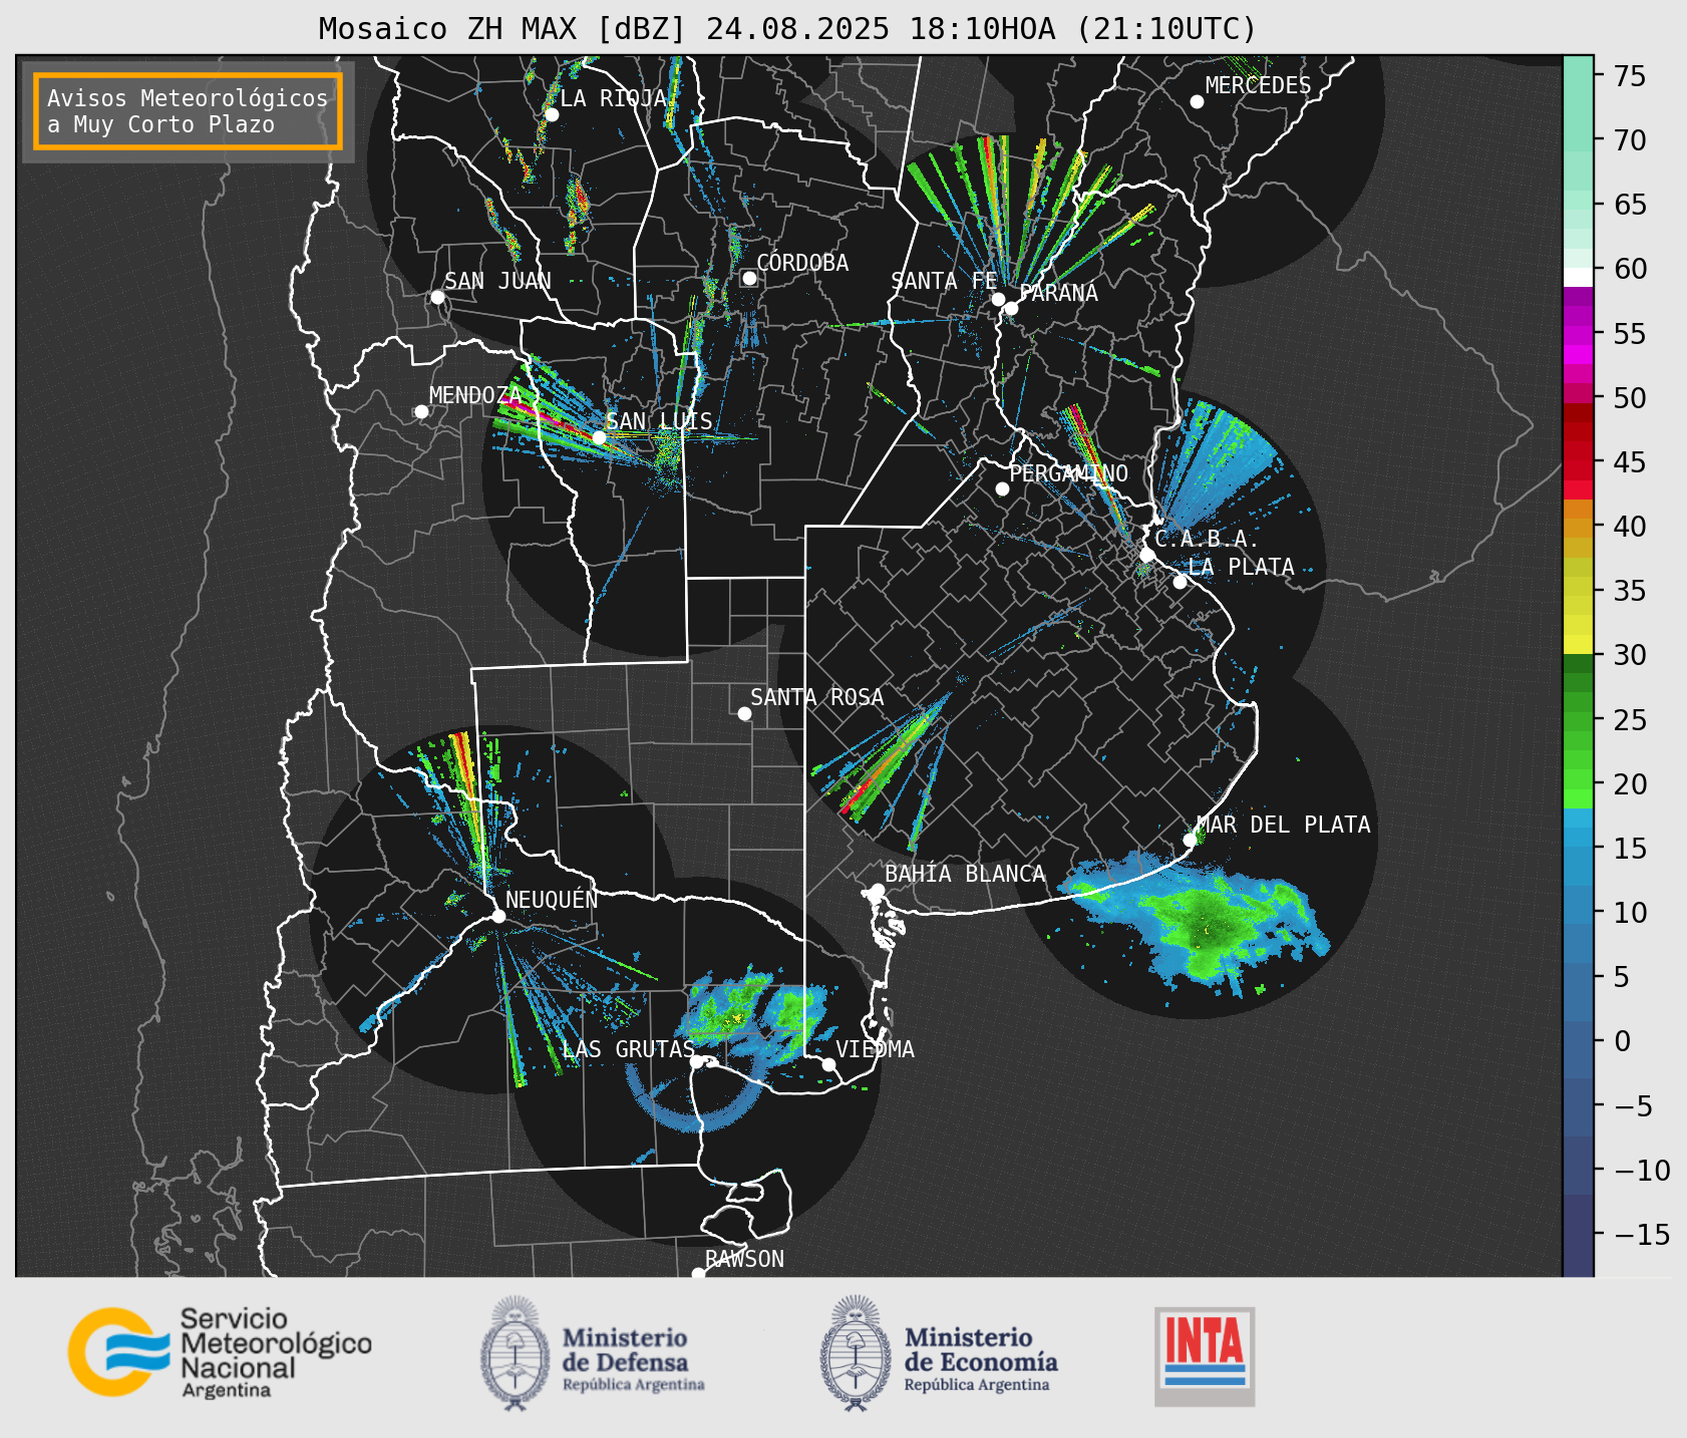Click the LAS GRUTAS city marker dot

point(696,1061)
